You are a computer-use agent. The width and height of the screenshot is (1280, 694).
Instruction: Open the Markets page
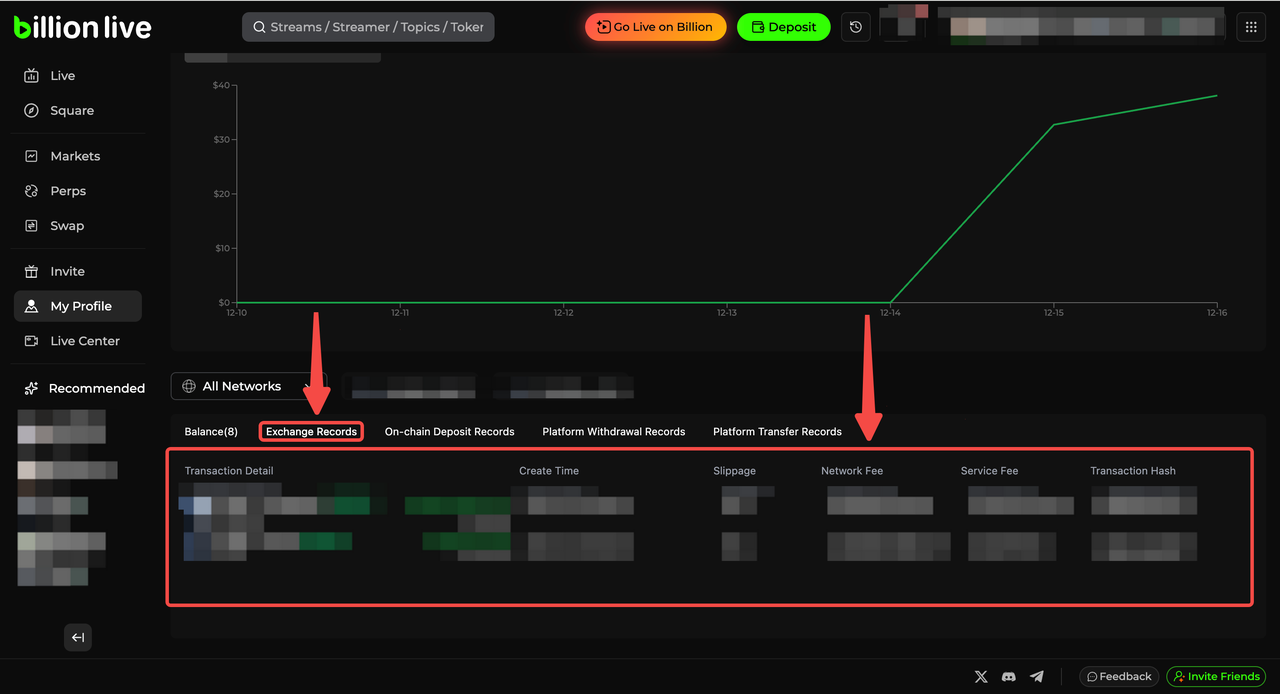[x=75, y=156]
